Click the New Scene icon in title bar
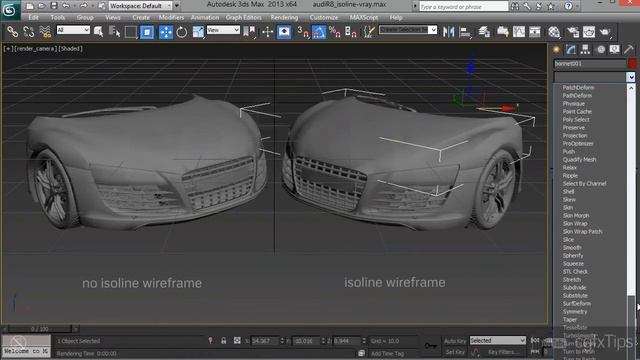The image size is (640, 360). 29,6
